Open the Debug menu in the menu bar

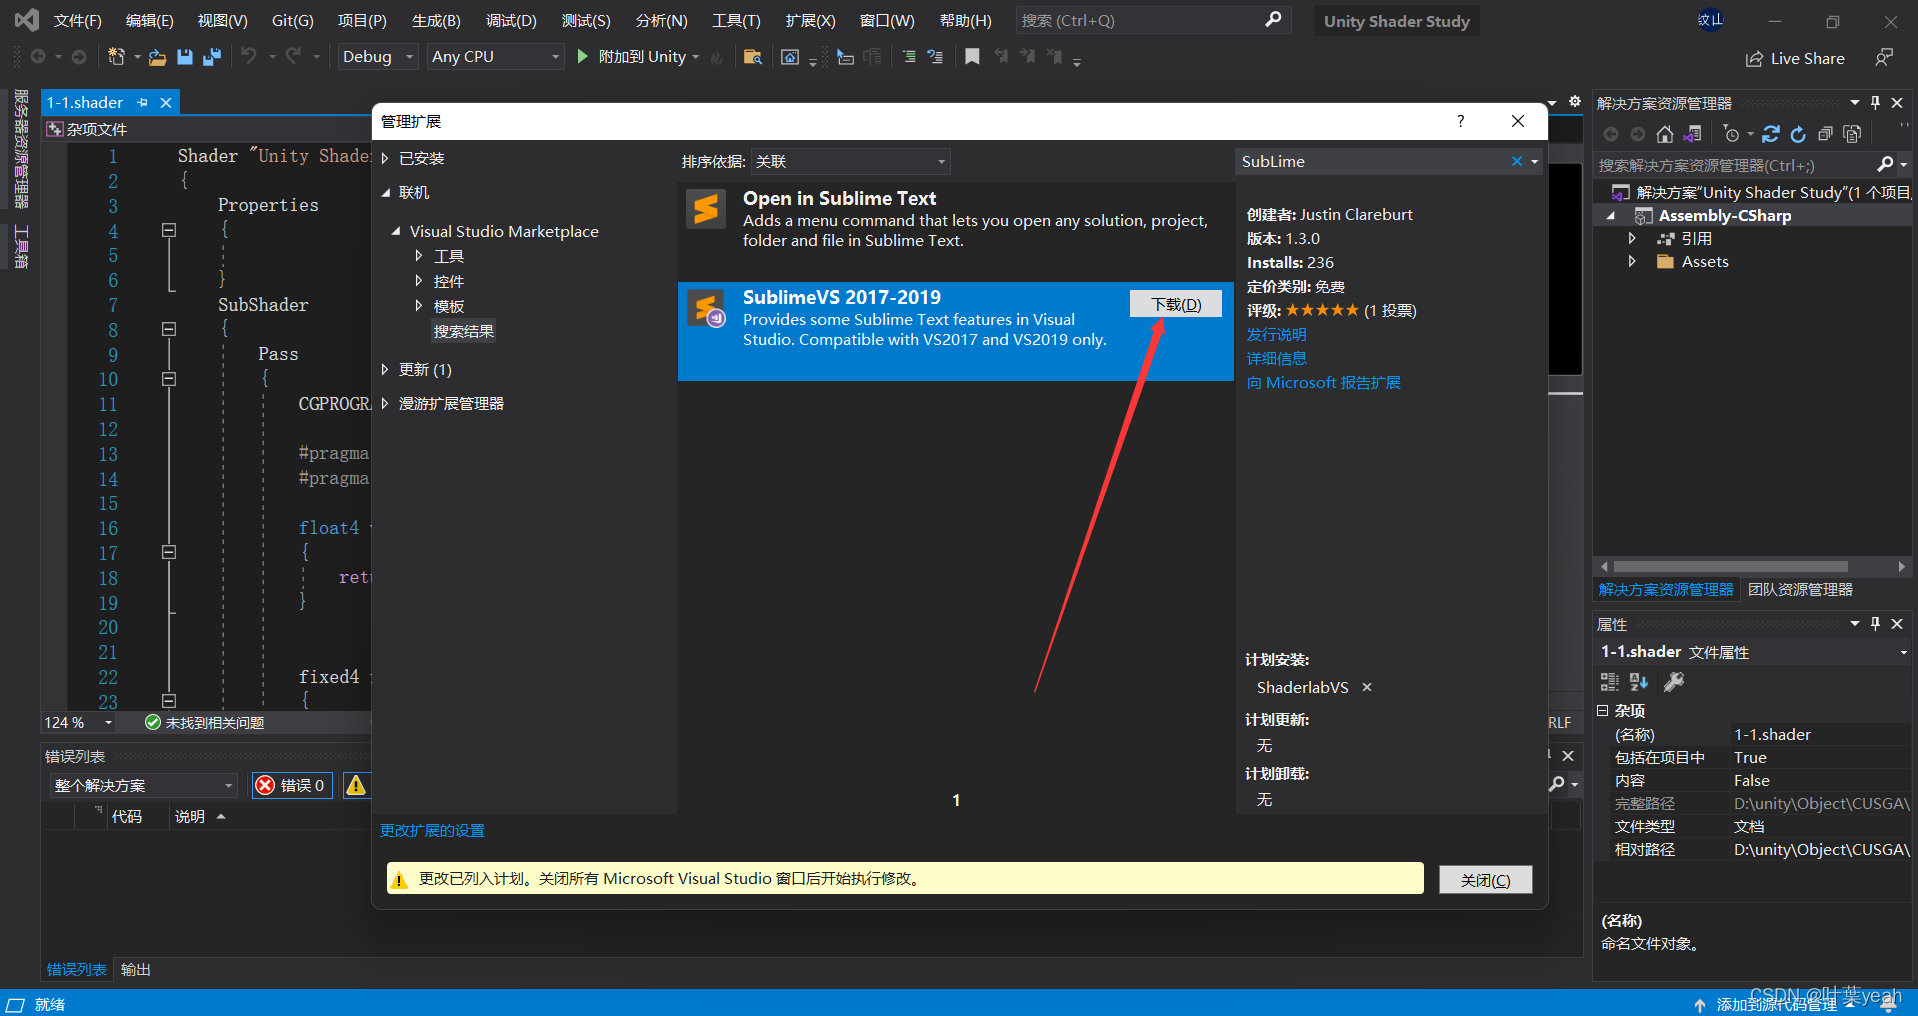click(x=511, y=20)
